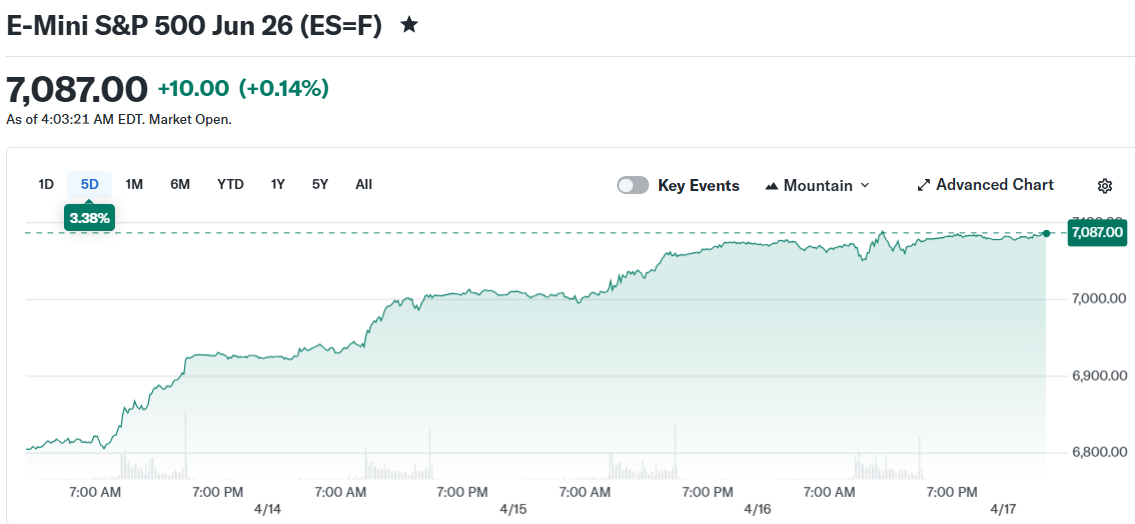Open chart settings gear icon
The width and height of the screenshot is (1135, 524).
coord(1104,186)
